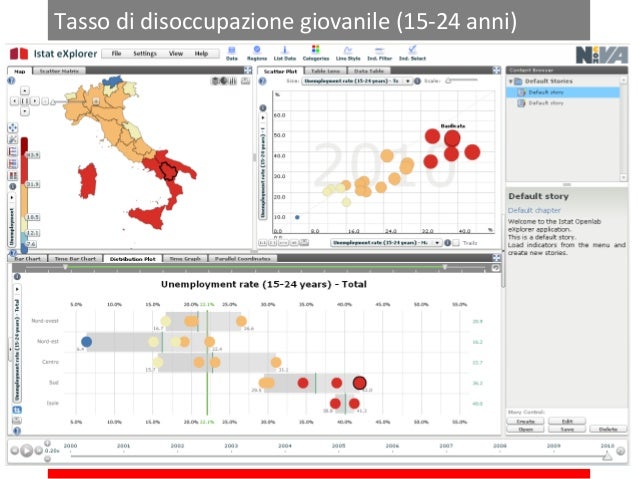The image size is (638, 479).
Task: Switch to the Table Lens tab
Action: [x=326, y=71]
